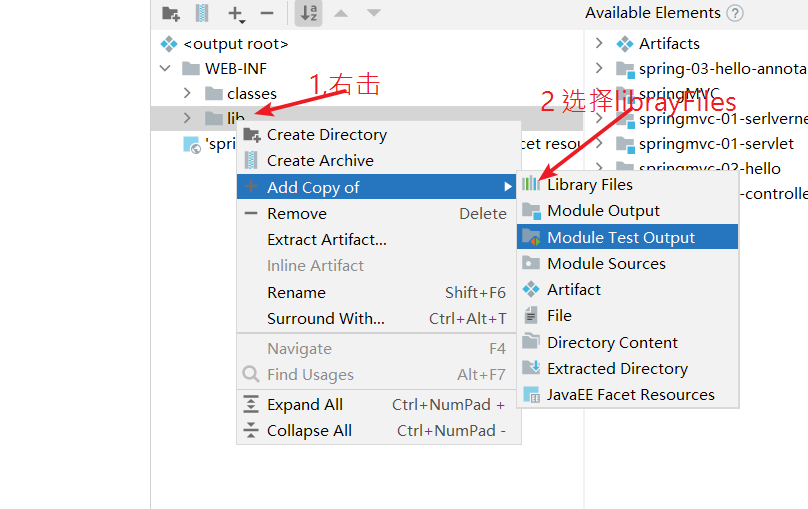Click the Move Up arrow icon
The height and width of the screenshot is (509, 808).
(341, 13)
